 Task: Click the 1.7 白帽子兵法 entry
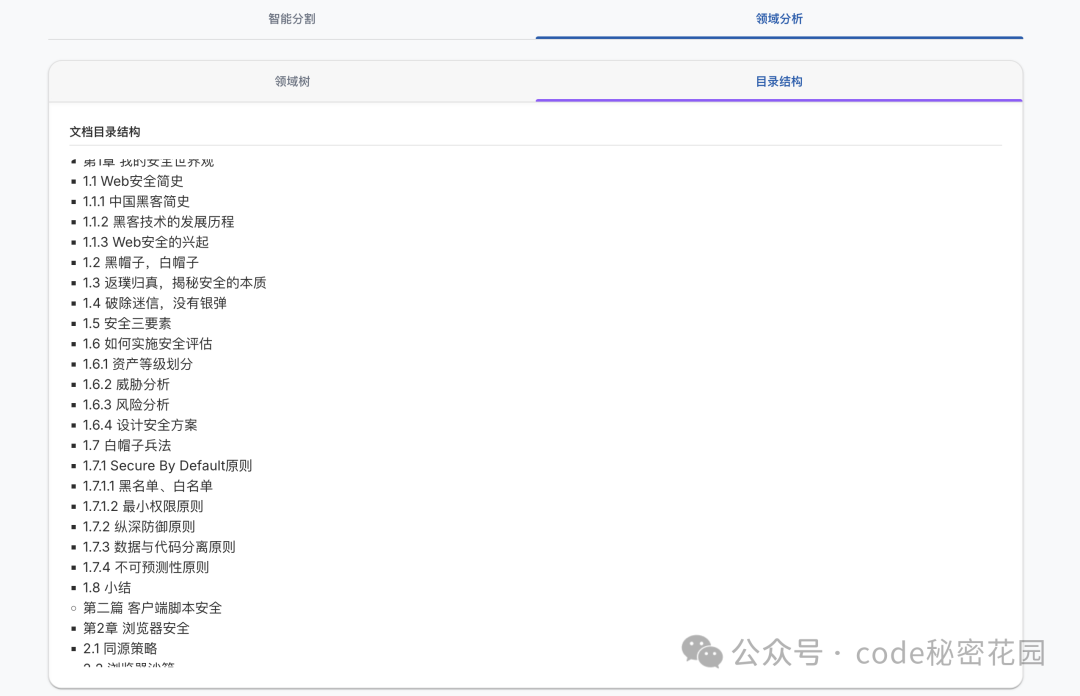127,445
